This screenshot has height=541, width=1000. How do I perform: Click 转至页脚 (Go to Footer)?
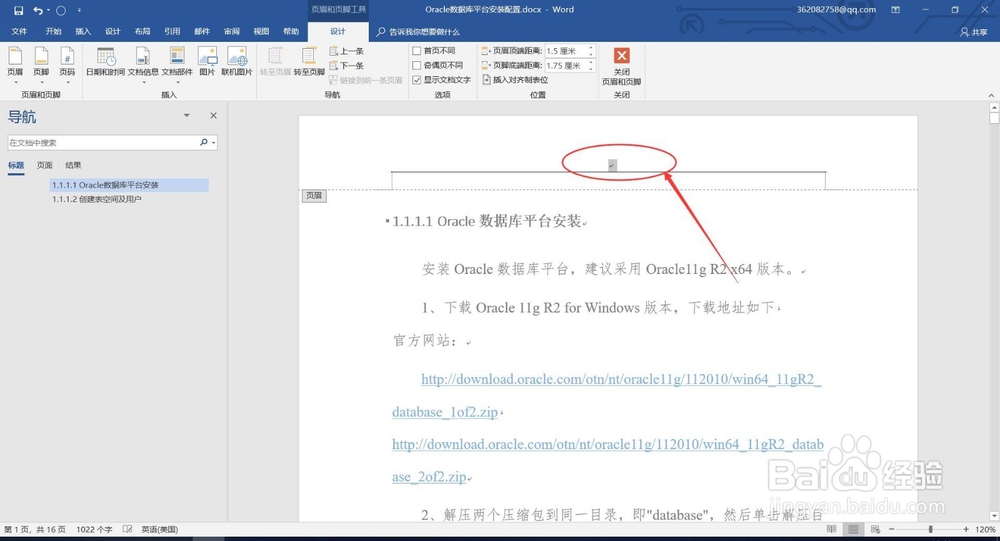(x=309, y=61)
